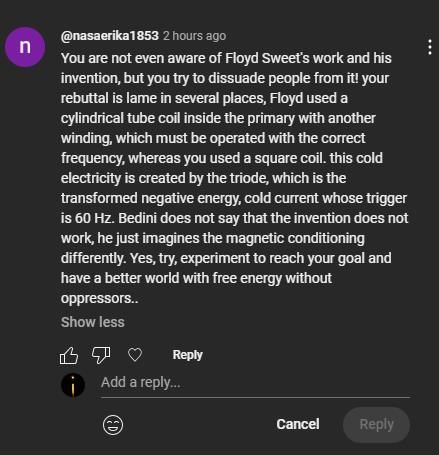The height and width of the screenshot is (455, 439).
Task: Click the '60 Hz' text in the comment
Action: (x=95, y=218)
